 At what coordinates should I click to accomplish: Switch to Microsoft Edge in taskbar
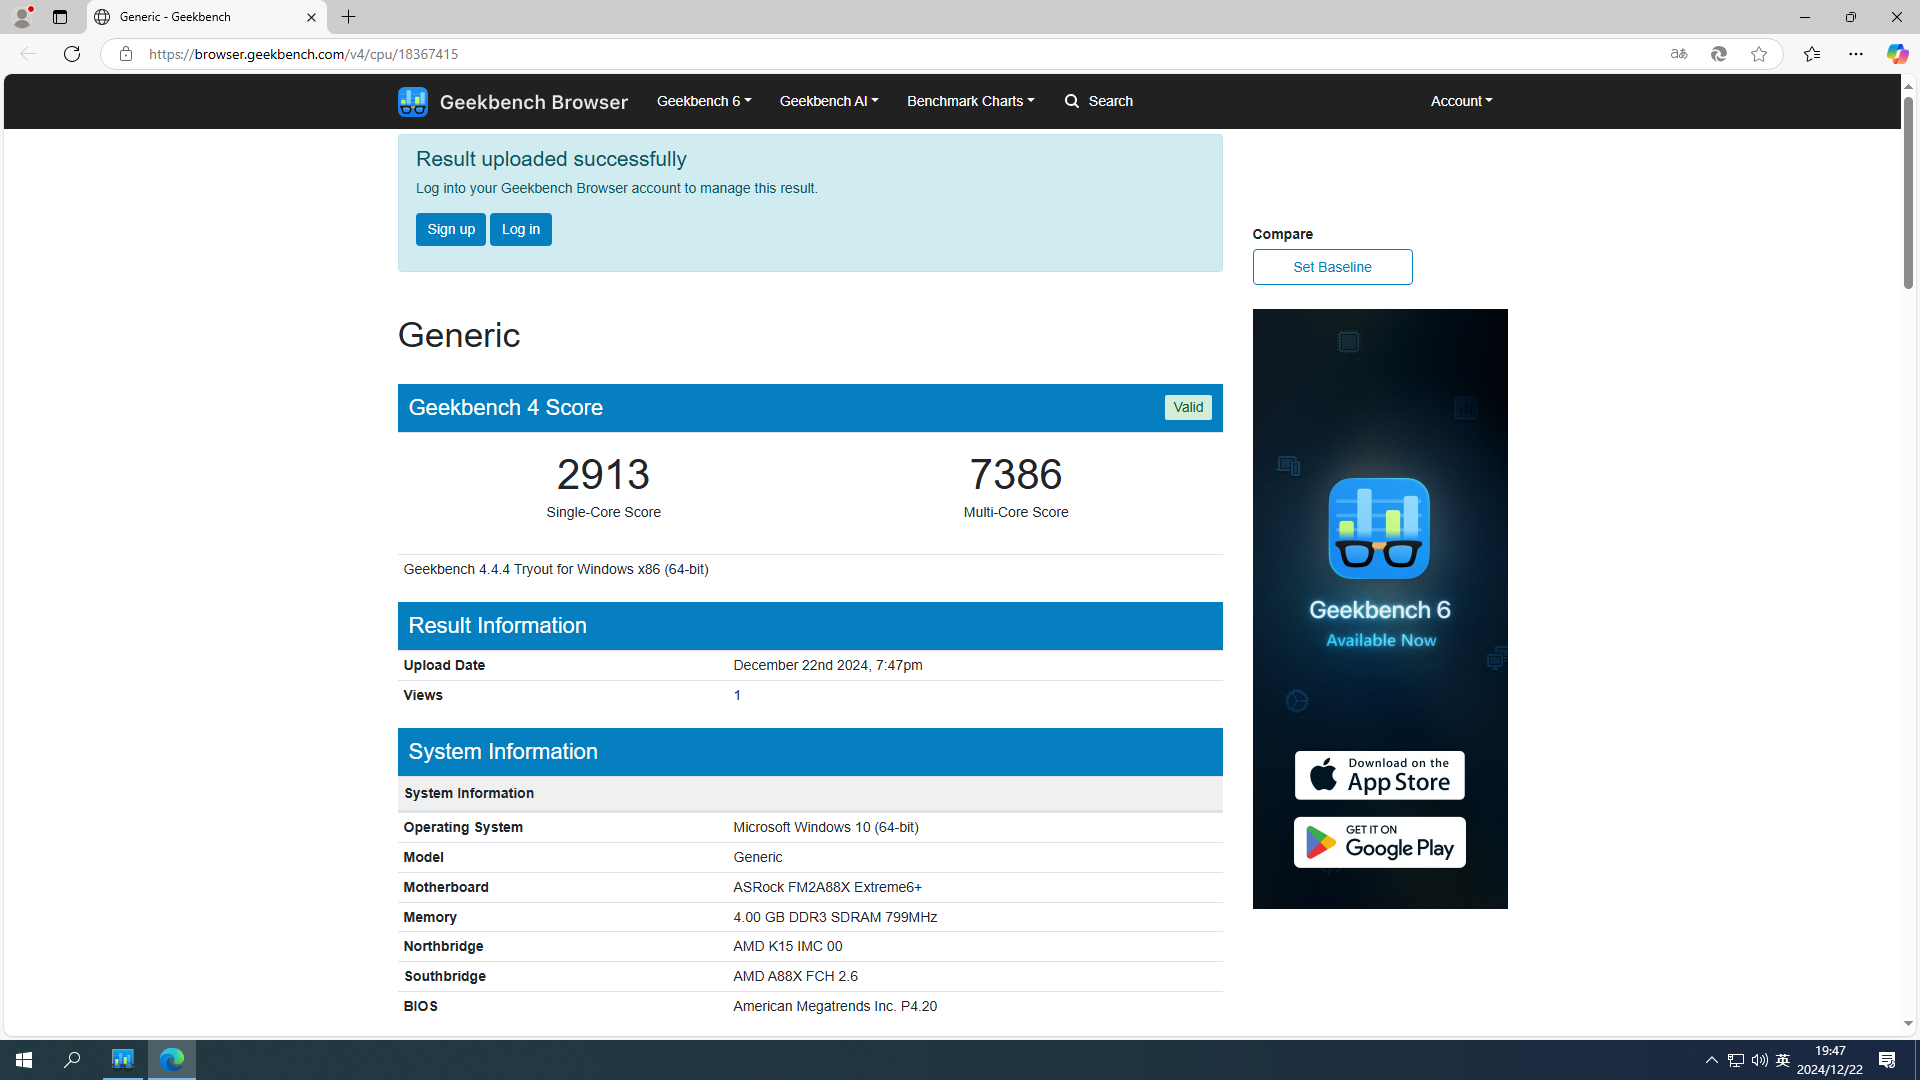(172, 1059)
